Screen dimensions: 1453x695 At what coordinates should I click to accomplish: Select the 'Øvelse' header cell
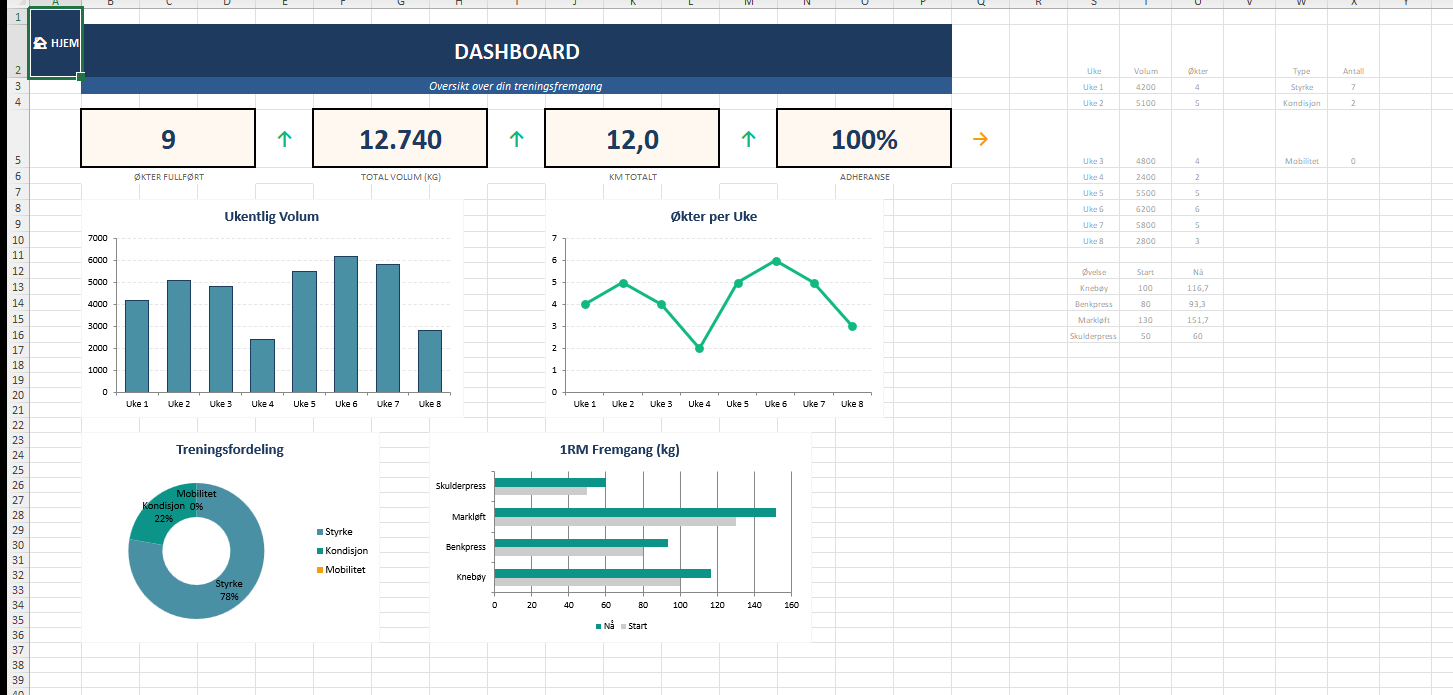[x=1094, y=272]
